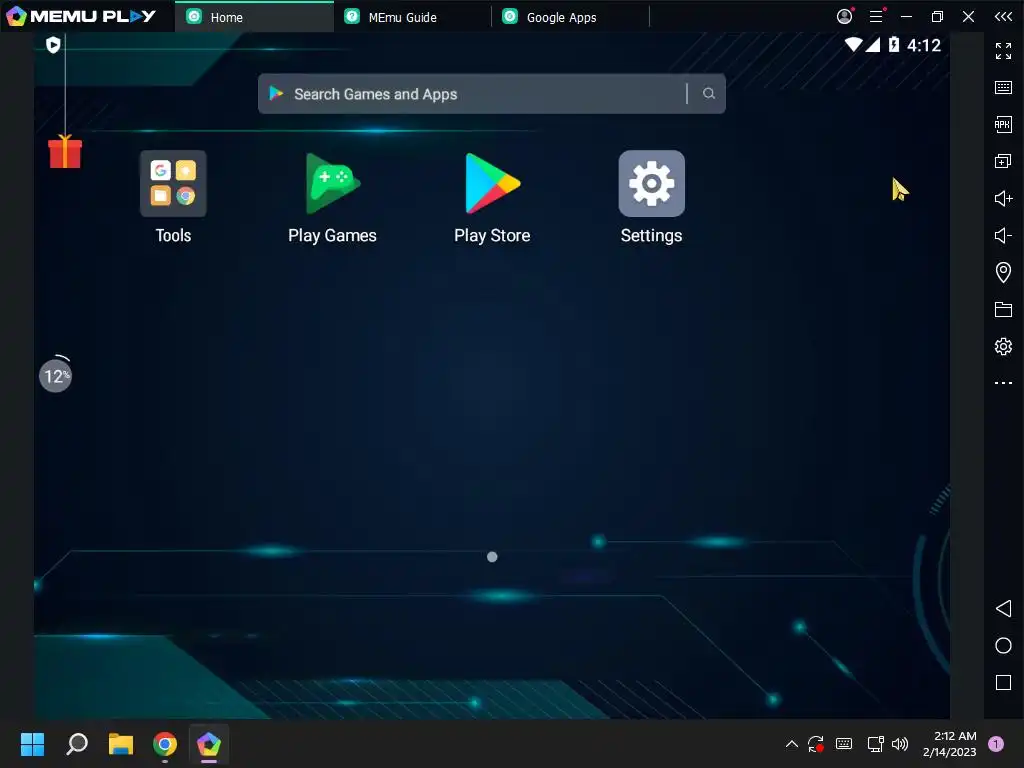Open the Play Store app
The image size is (1024, 768).
pyautogui.click(x=492, y=184)
